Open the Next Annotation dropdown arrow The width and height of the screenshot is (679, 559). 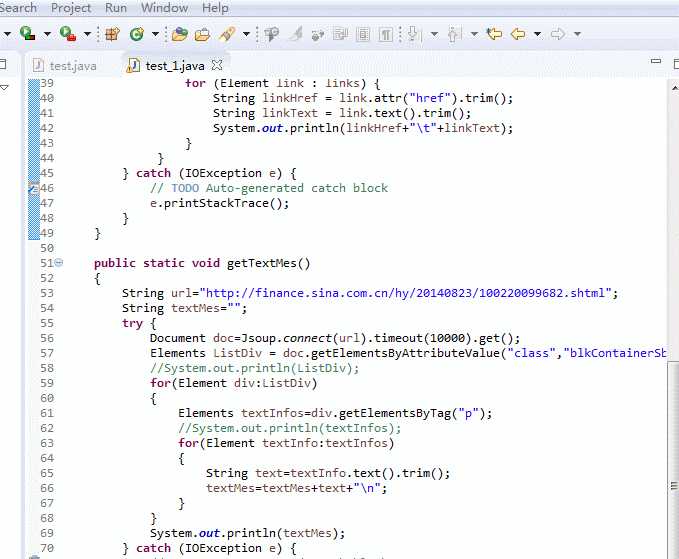[x=434, y=34]
